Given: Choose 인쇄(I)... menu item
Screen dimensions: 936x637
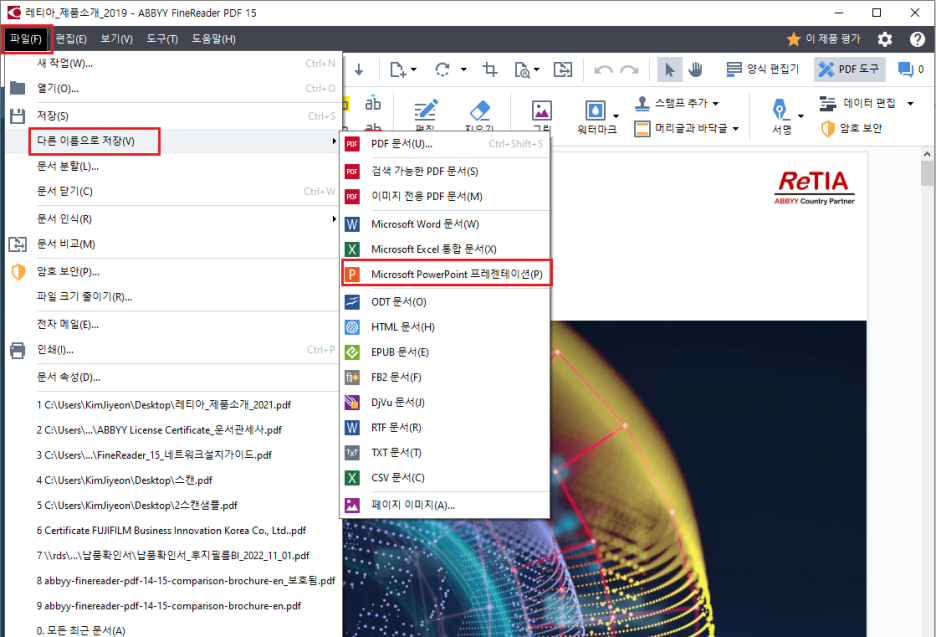Looking at the screenshot, I should coord(173,349).
